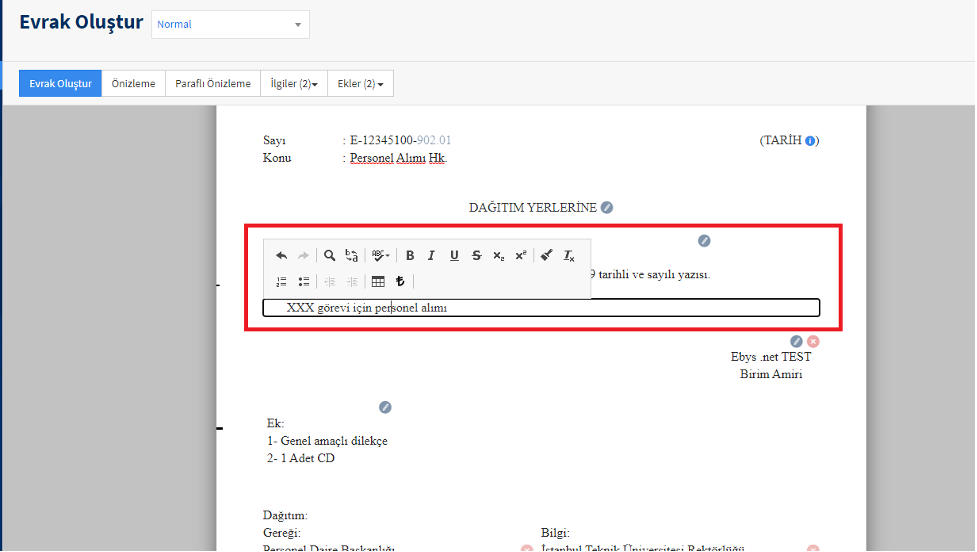The width and height of the screenshot is (977, 552).
Task: Click the increase indent icon
Action: (352, 282)
